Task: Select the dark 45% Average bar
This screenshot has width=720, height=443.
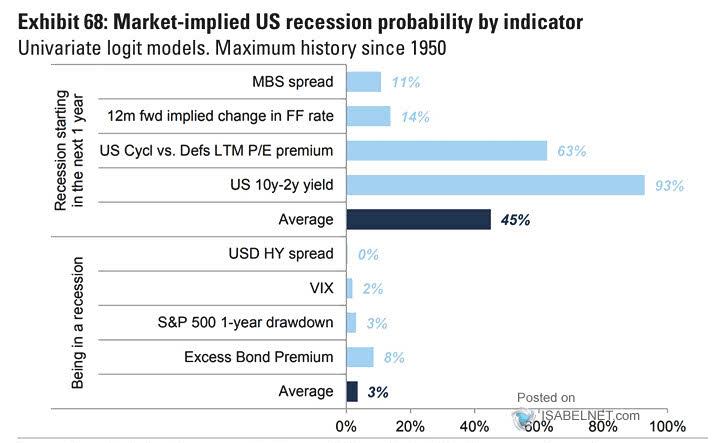Action: tap(418, 219)
